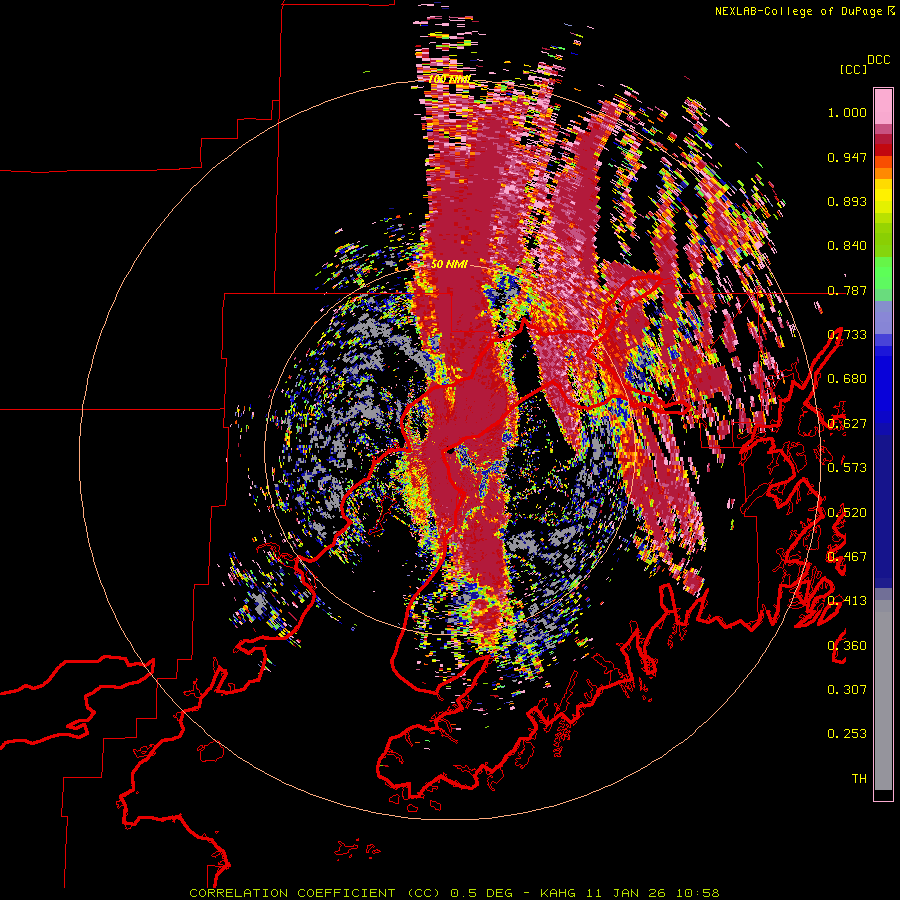900x900 pixels.
Task: Select the 0.467 legend value
Action: tap(847, 556)
